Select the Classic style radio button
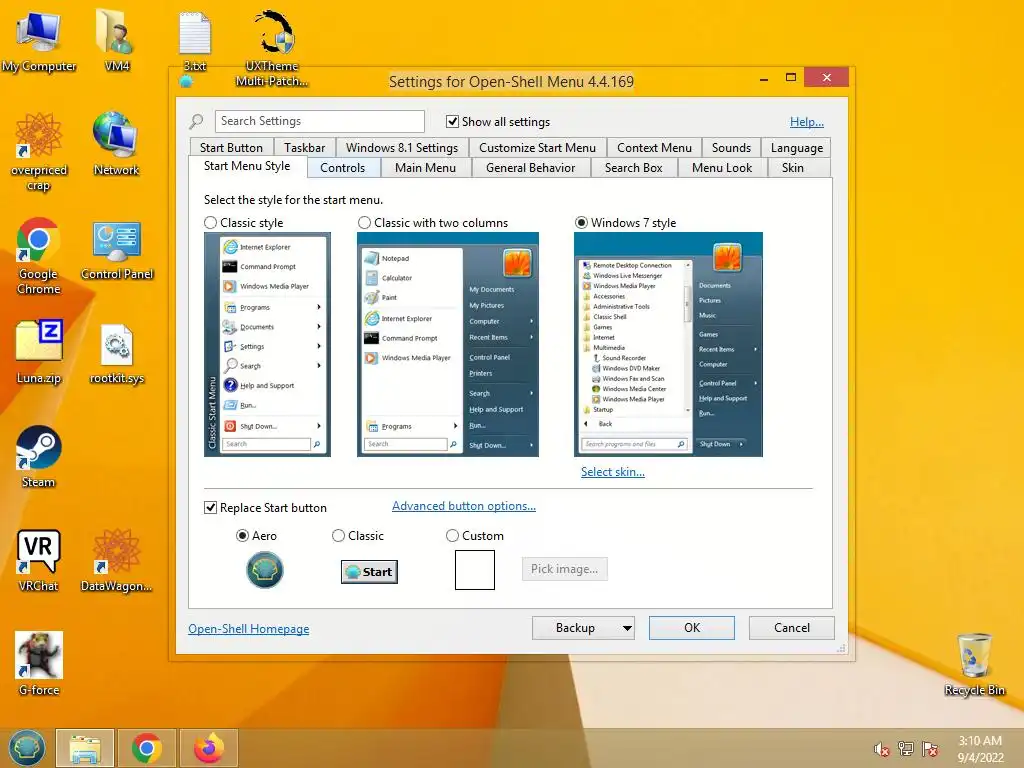Screen dimensions: 1024x768 pyautogui.click(x=210, y=223)
